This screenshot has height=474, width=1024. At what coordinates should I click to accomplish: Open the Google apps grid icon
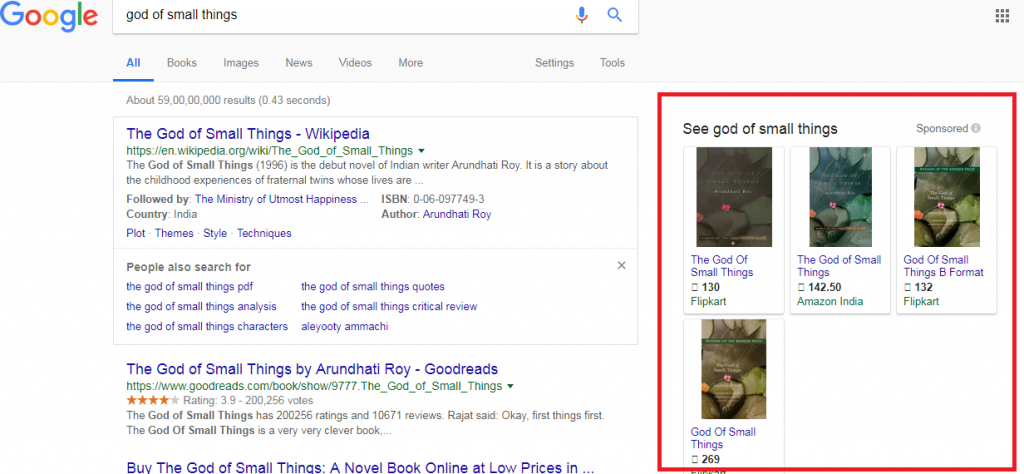pos(1002,16)
